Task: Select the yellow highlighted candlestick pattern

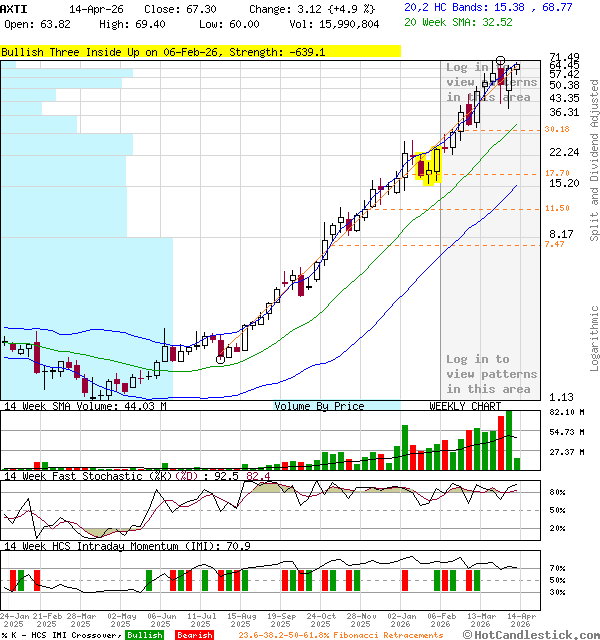Action: (430, 165)
